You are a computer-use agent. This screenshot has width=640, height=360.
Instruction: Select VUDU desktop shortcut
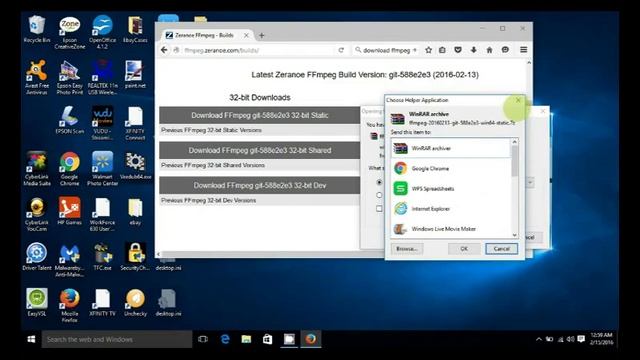click(102, 123)
